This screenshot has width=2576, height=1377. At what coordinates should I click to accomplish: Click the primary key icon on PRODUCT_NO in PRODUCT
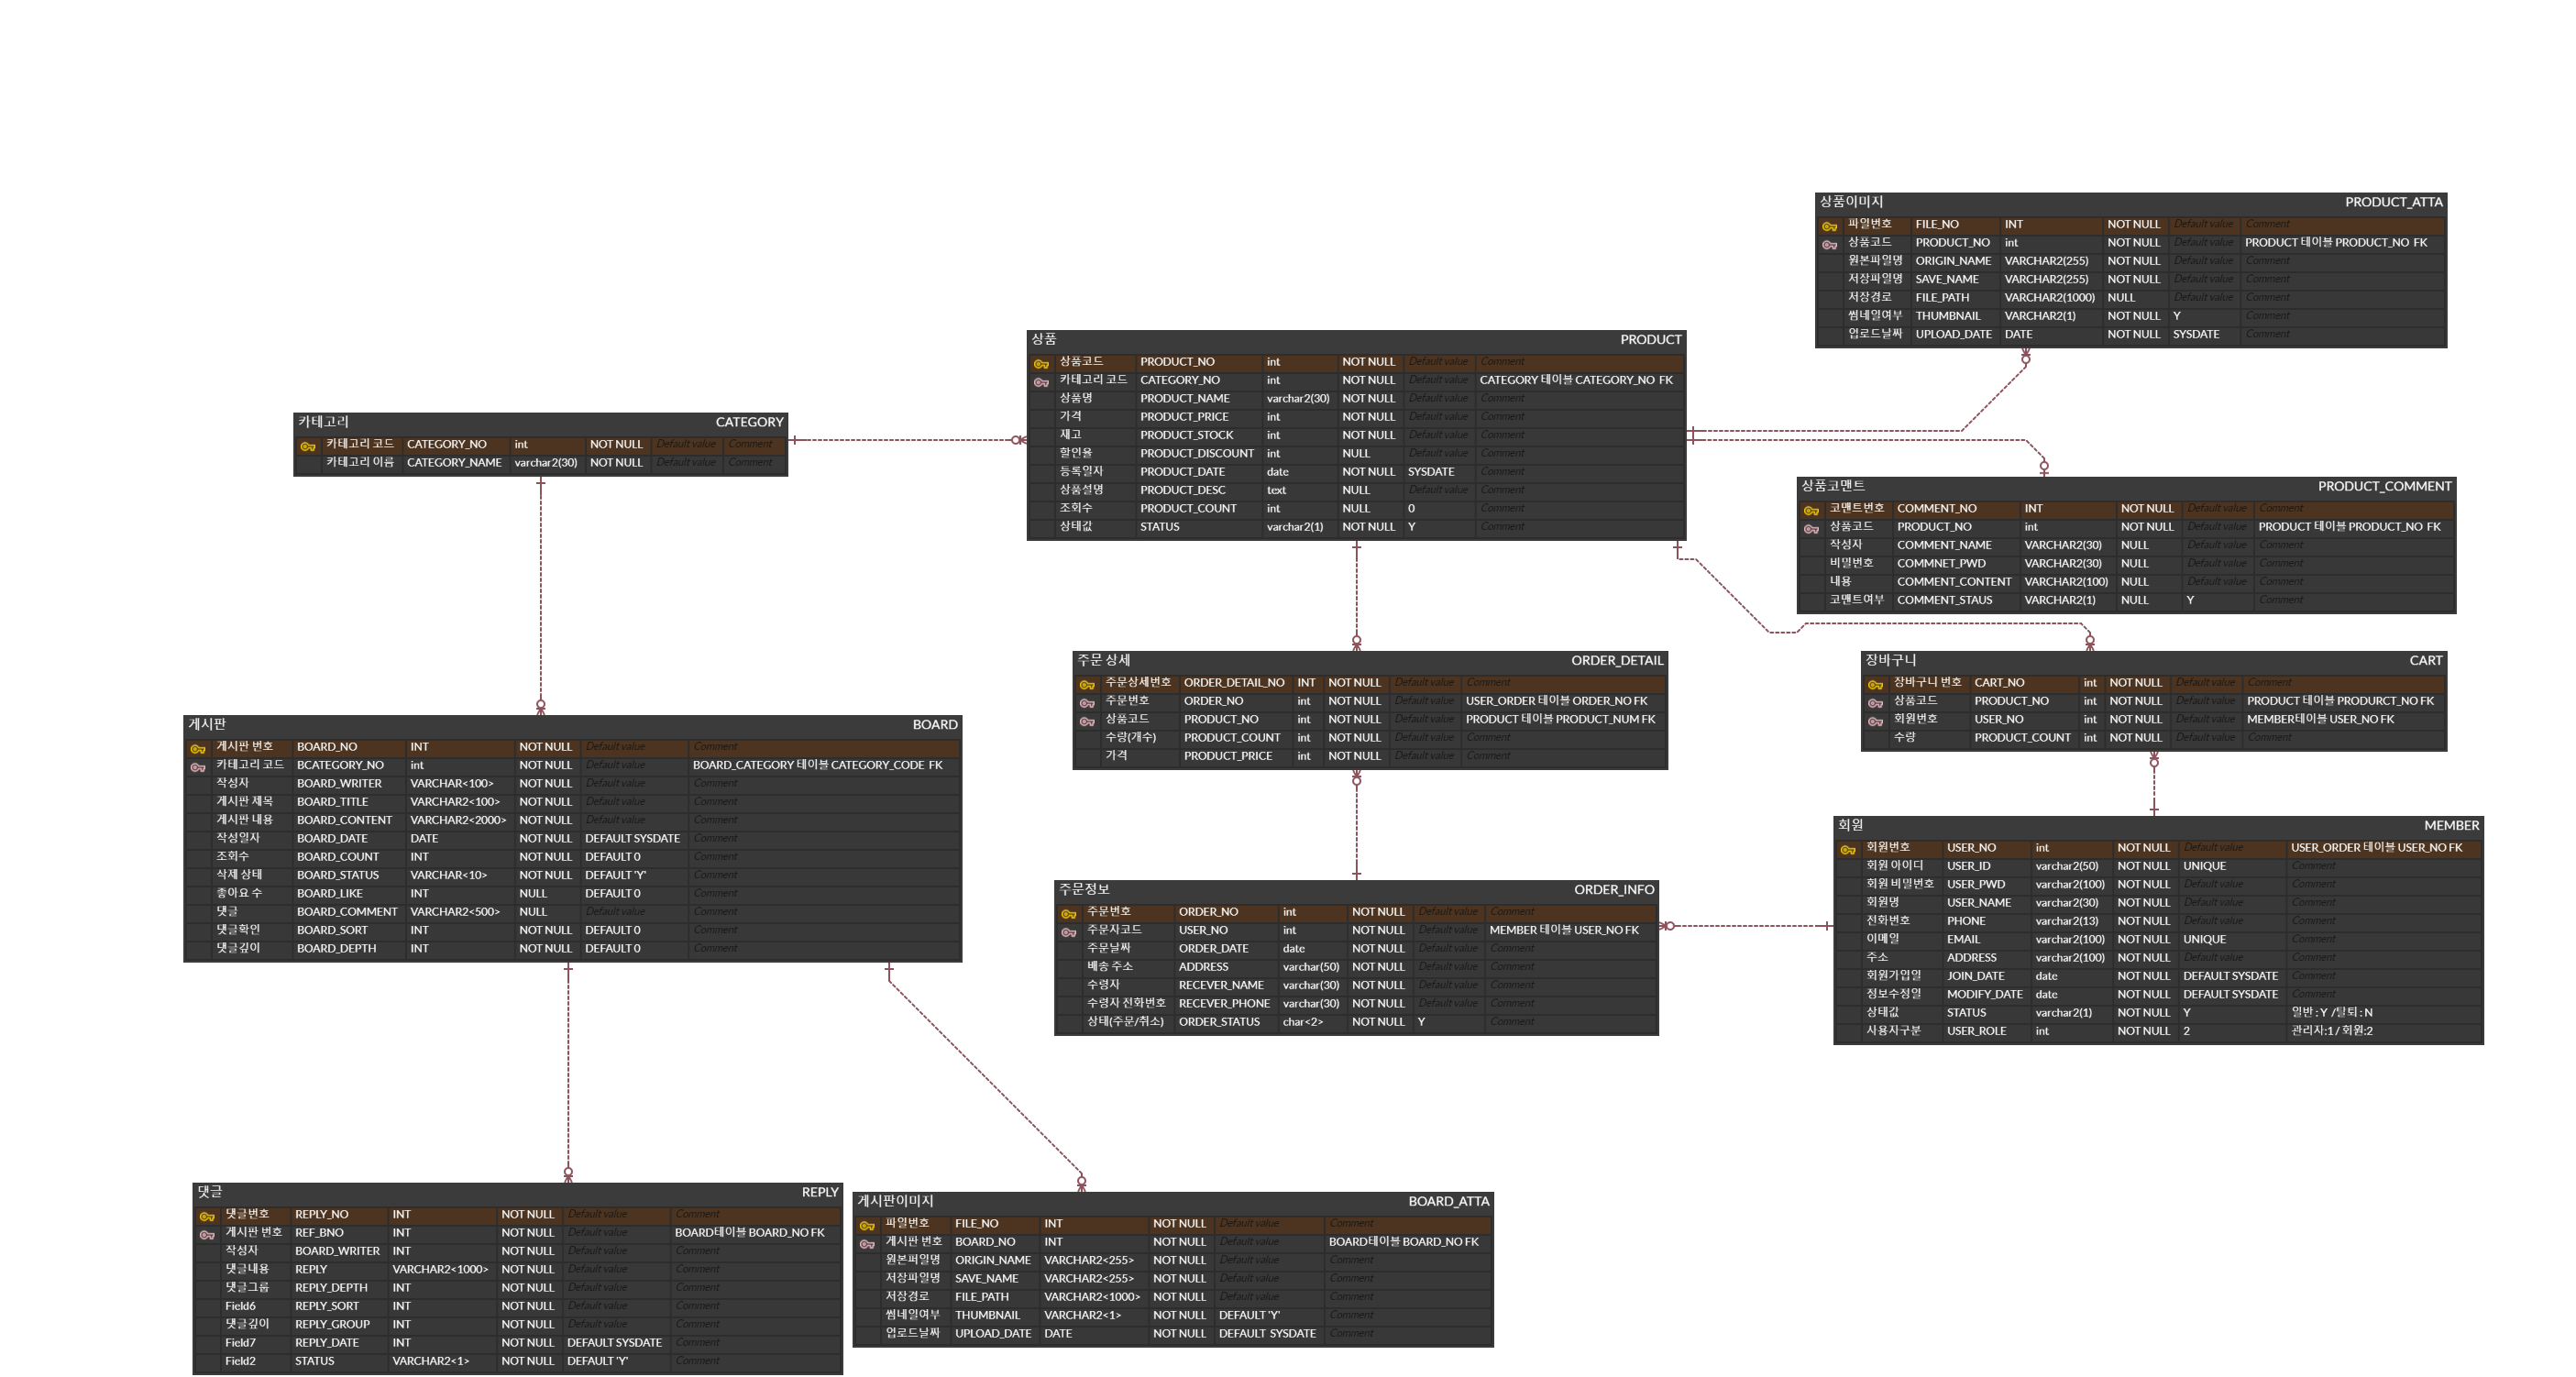pos(1040,362)
